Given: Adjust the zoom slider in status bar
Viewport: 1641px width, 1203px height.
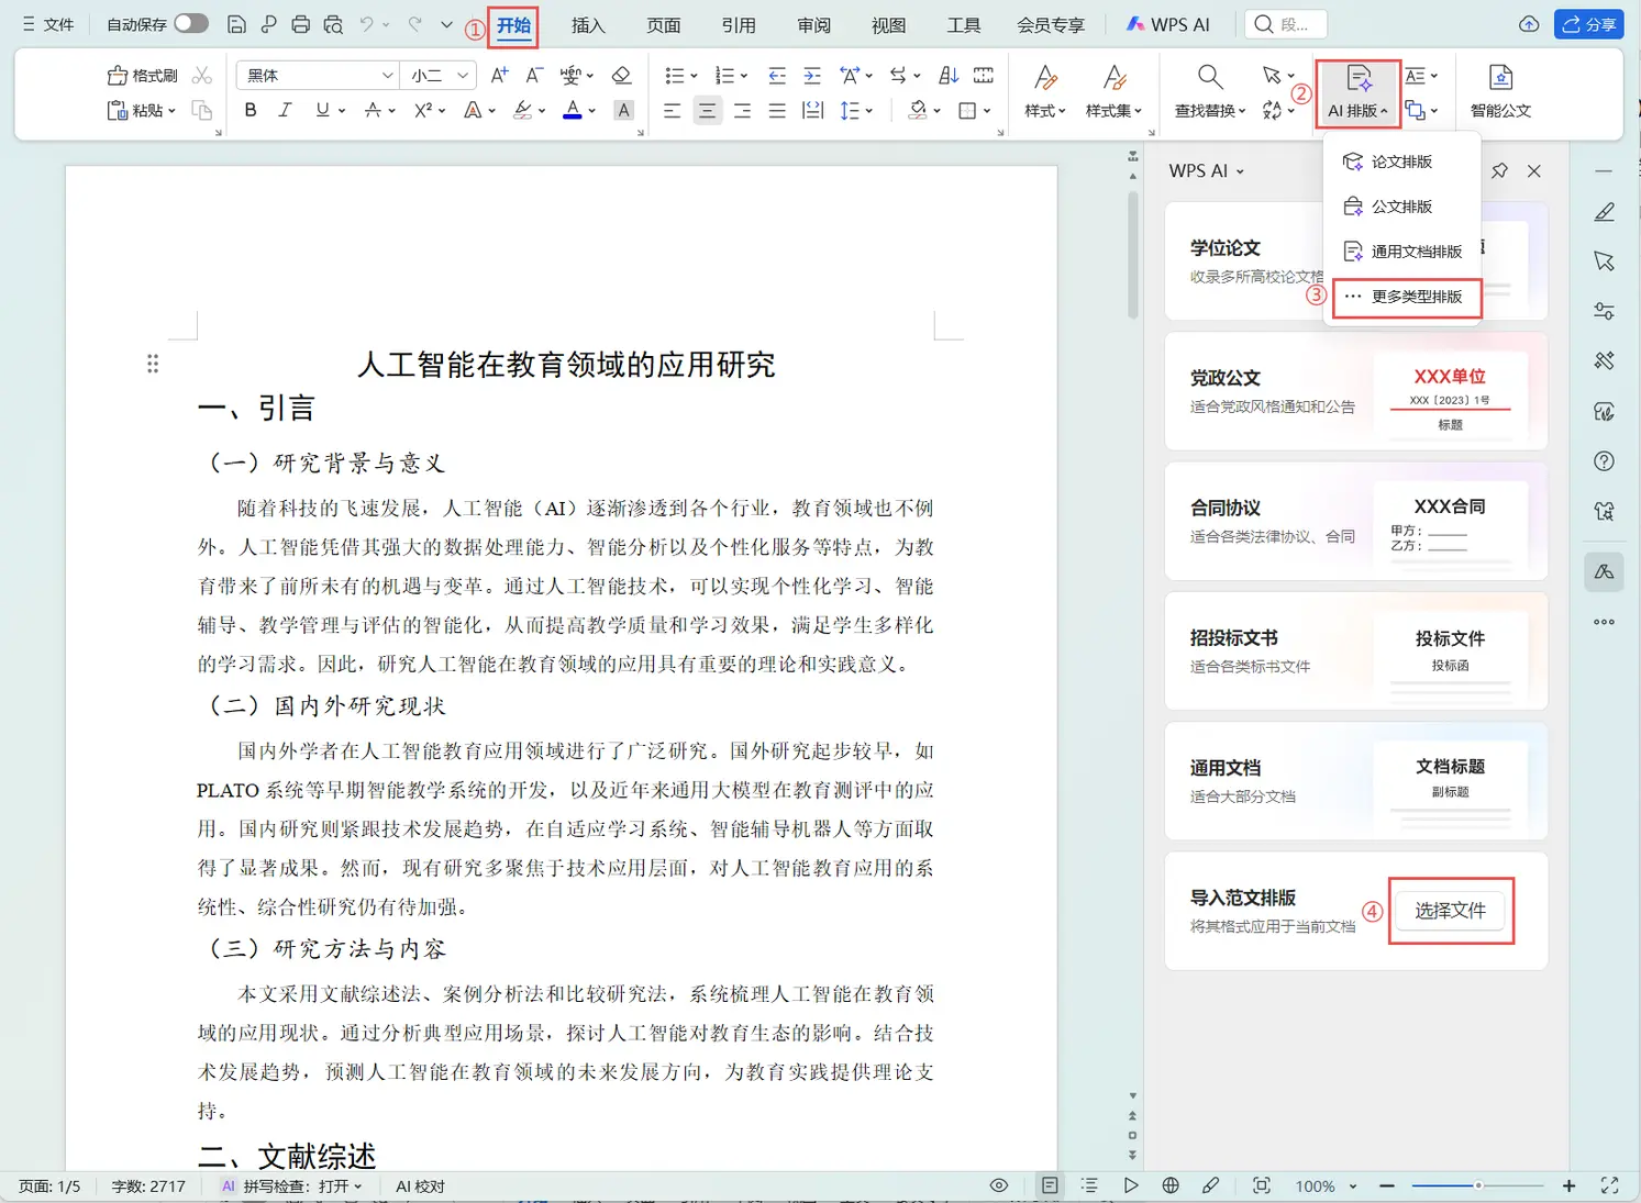Looking at the screenshot, I should coord(1477,1186).
